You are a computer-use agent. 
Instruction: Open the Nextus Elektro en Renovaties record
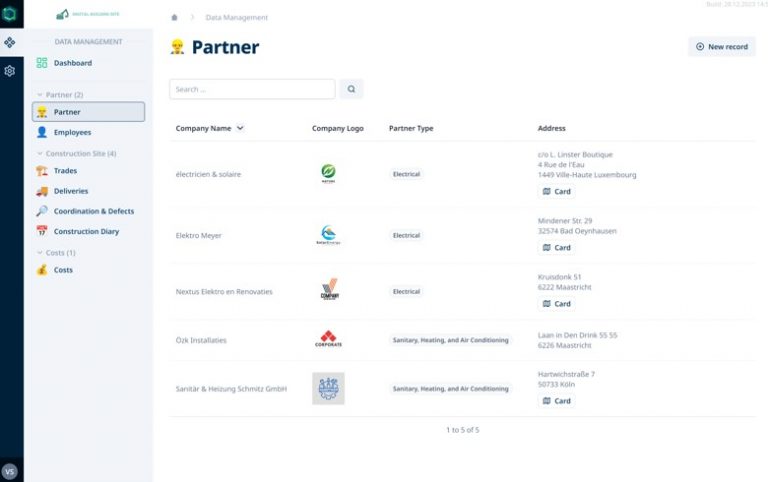[x=224, y=291]
